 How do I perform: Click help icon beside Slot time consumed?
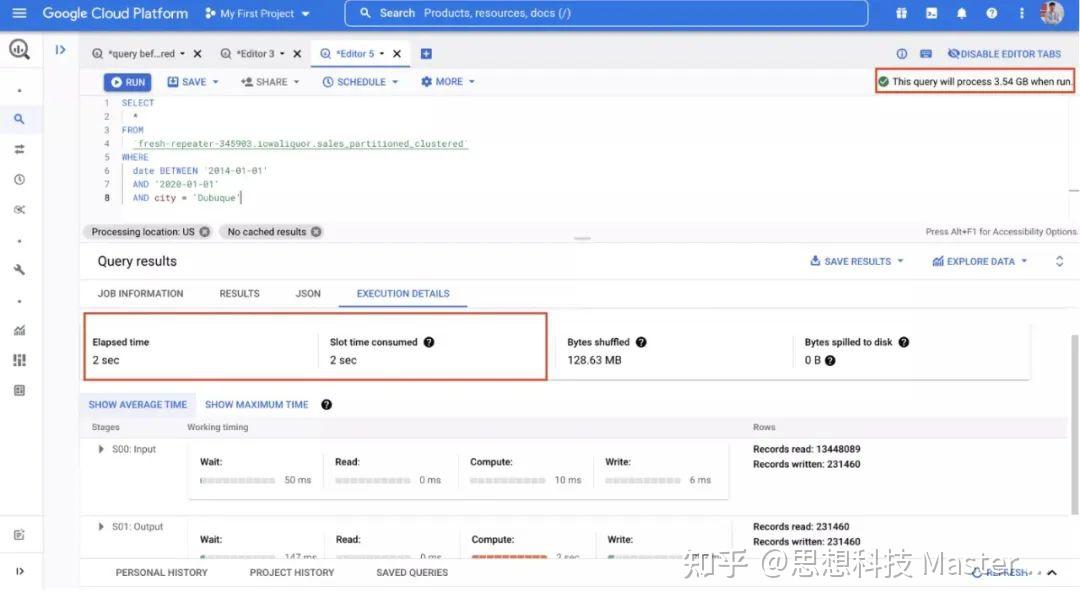point(429,342)
